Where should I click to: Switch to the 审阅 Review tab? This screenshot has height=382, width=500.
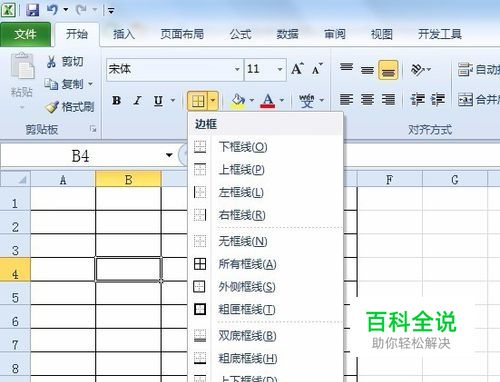[335, 34]
